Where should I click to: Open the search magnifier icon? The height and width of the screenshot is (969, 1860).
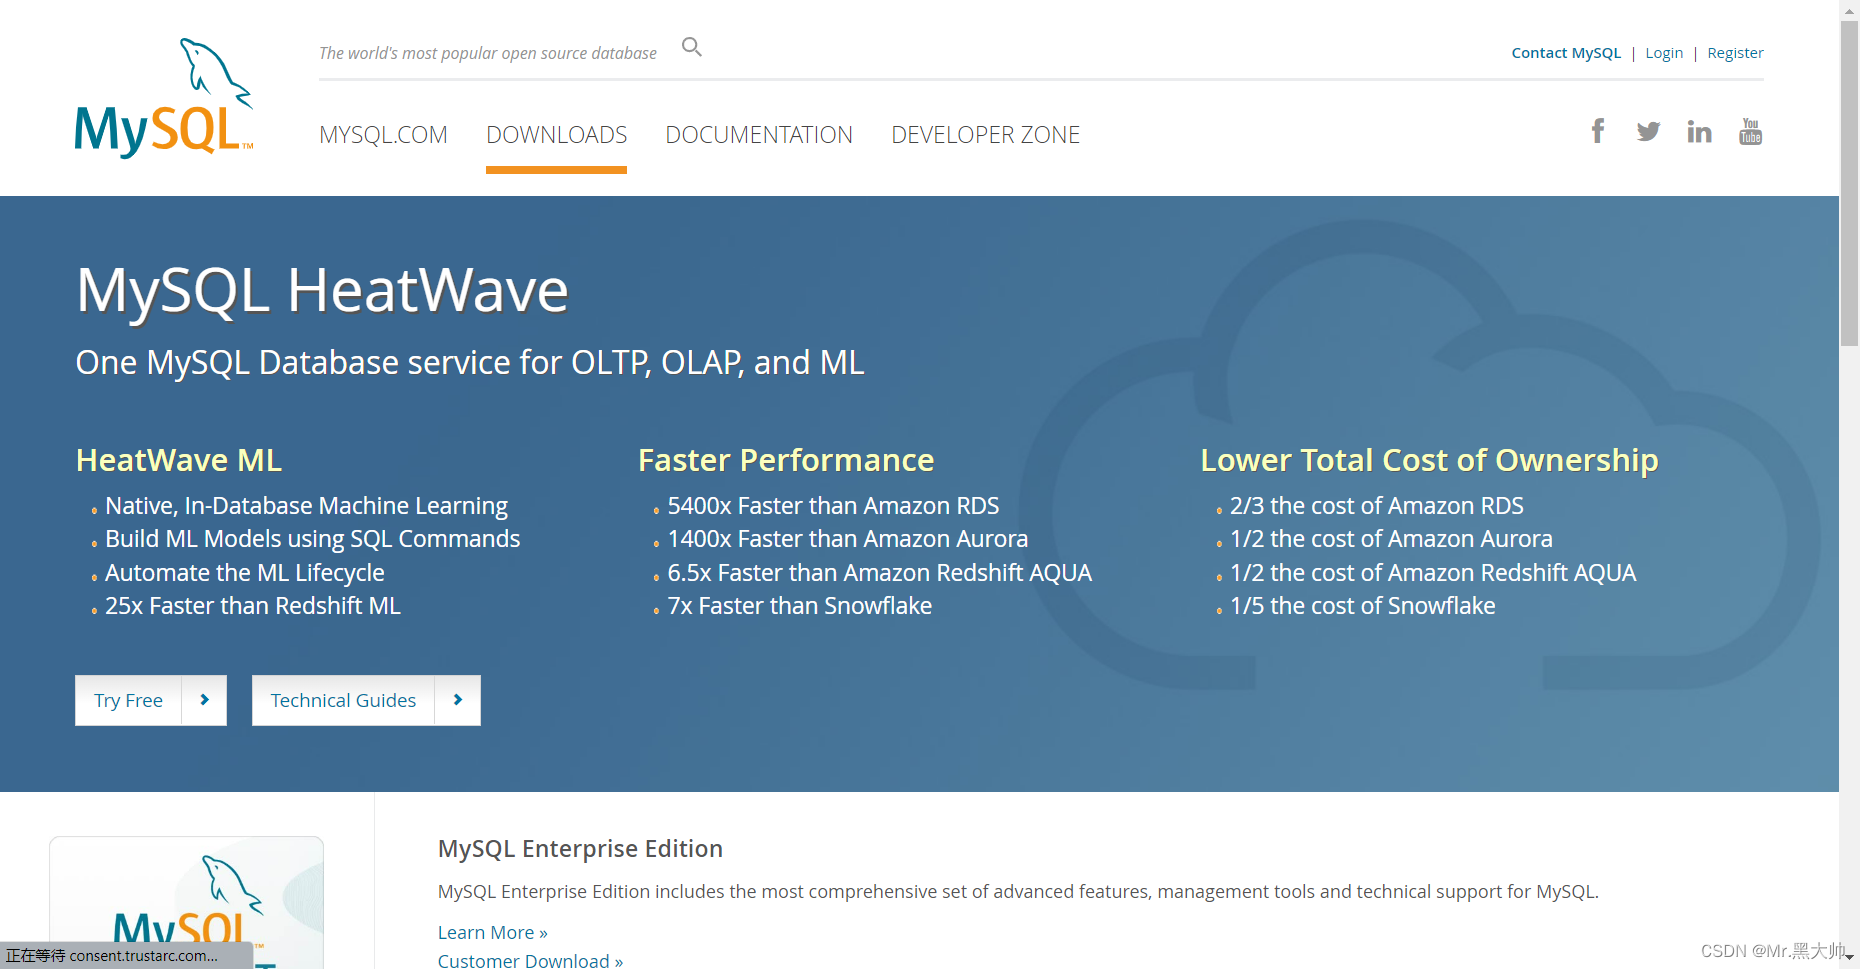click(x=691, y=47)
